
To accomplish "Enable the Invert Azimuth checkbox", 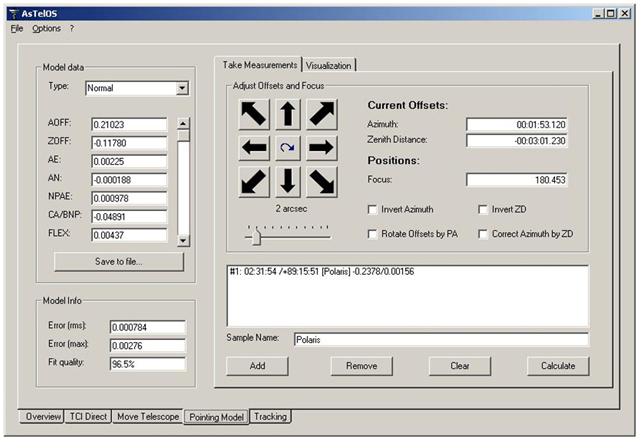I will [x=373, y=210].
